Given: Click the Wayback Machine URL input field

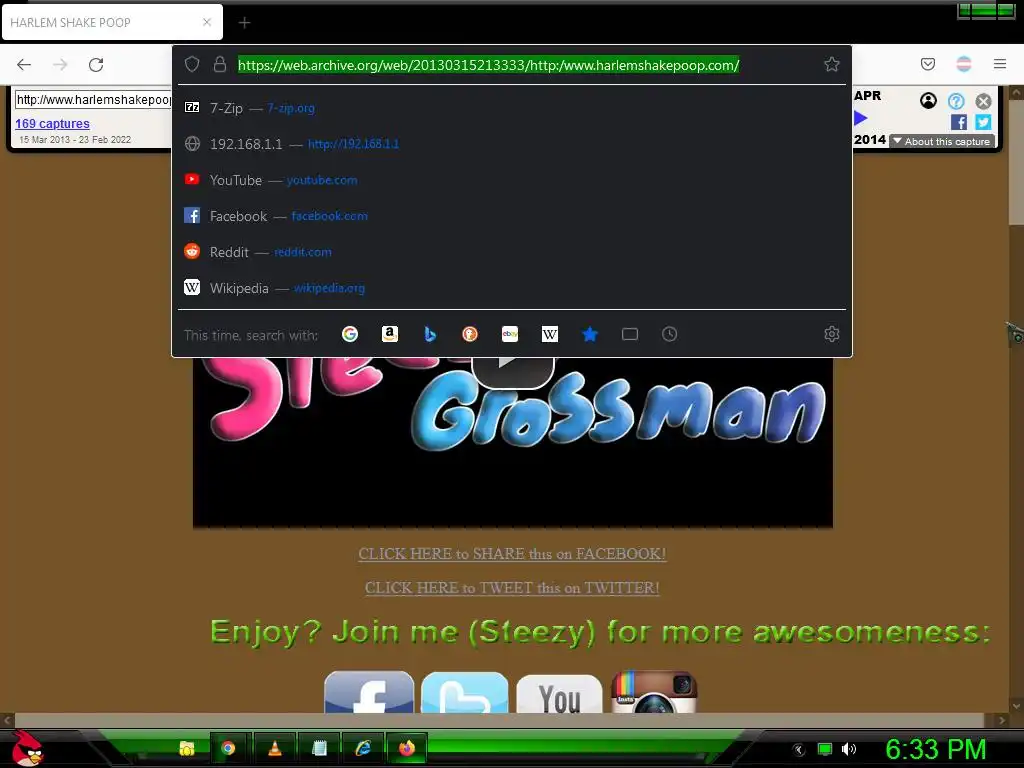Looking at the screenshot, I should (x=93, y=100).
